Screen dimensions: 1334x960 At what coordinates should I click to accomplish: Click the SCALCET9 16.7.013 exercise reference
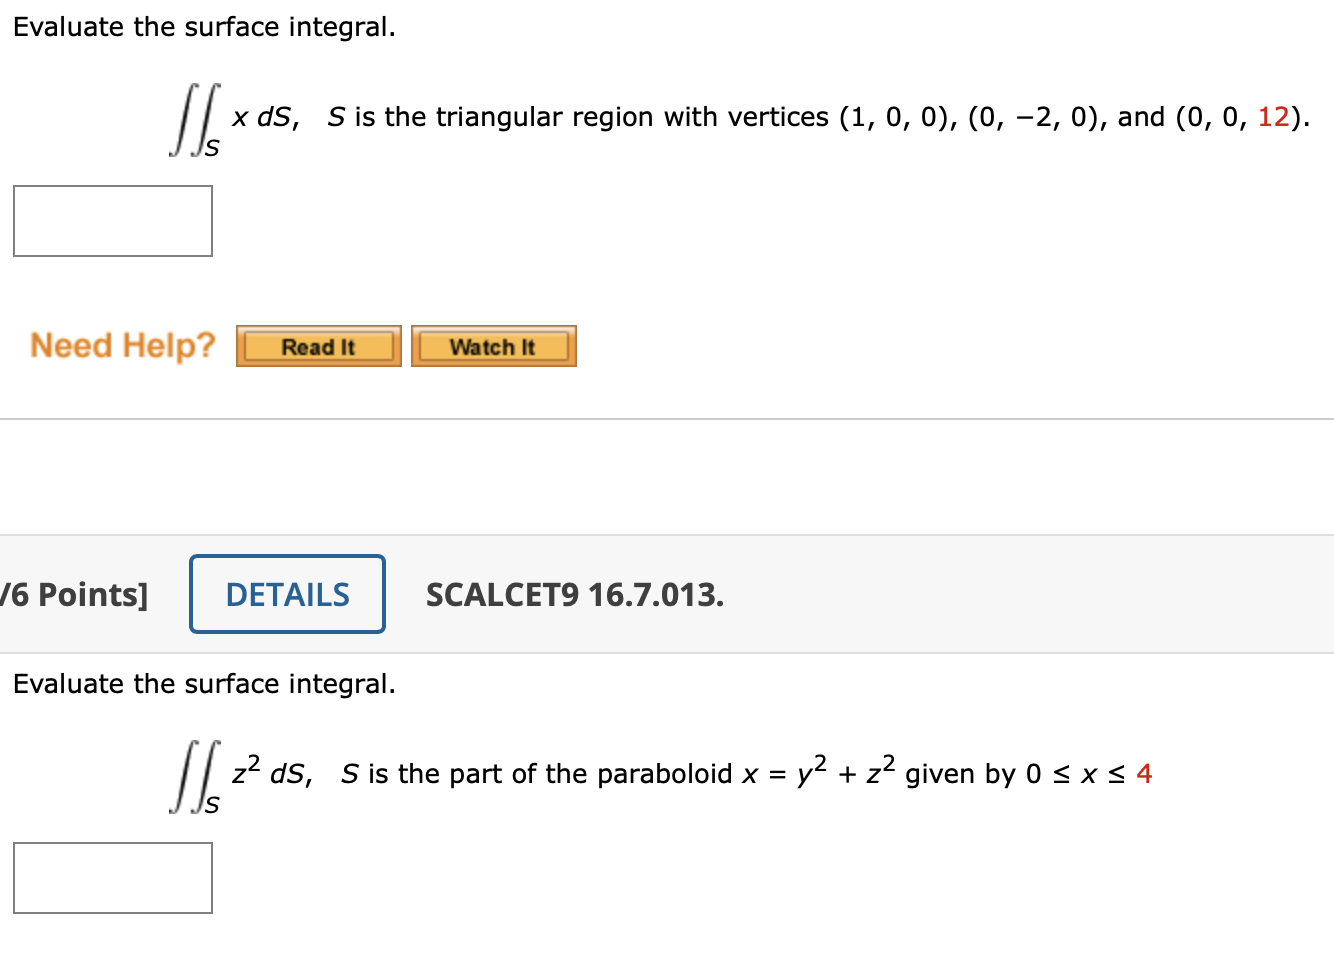[x=575, y=594]
